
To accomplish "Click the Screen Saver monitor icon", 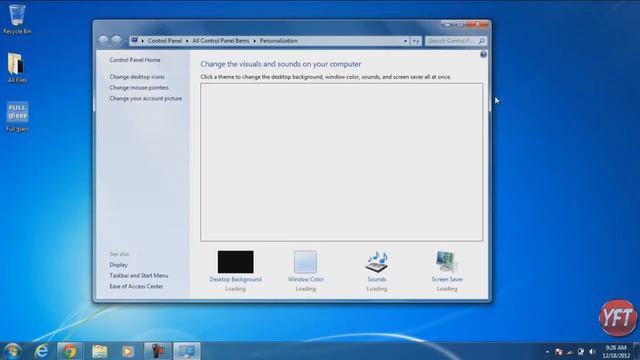I will tap(447, 262).
